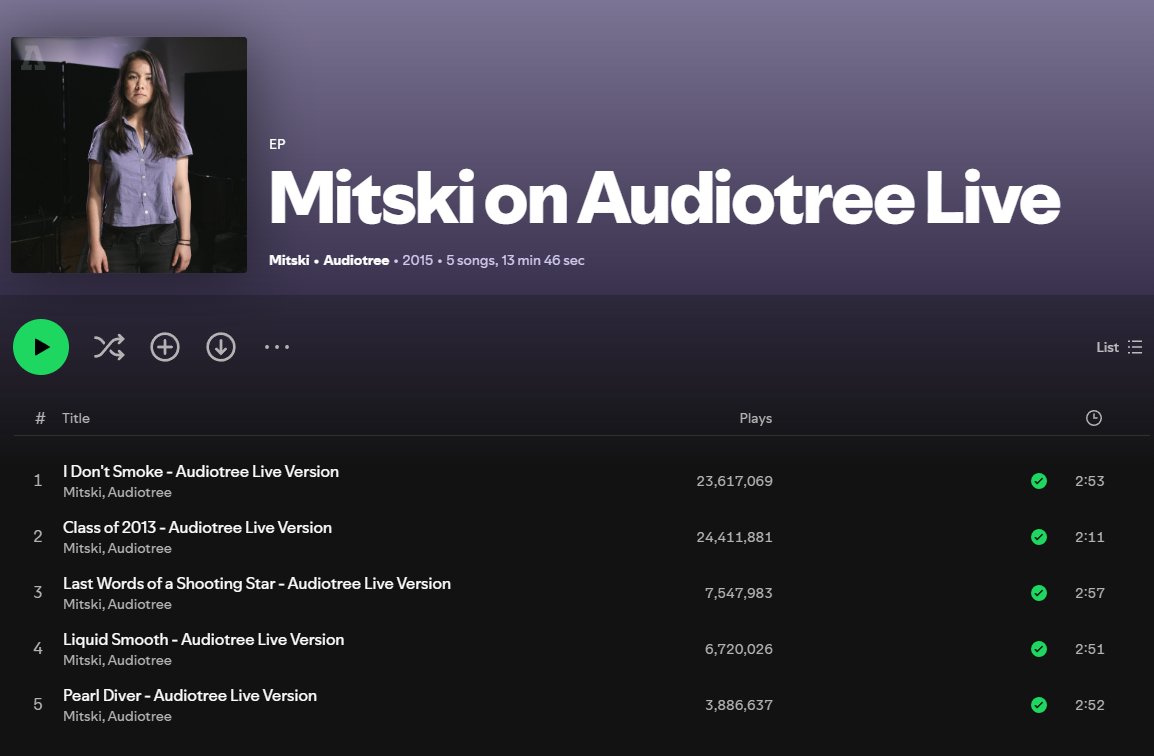Click play count 7,547,983
The width and height of the screenshot is (1154, 756).
[x=738, y=593]
